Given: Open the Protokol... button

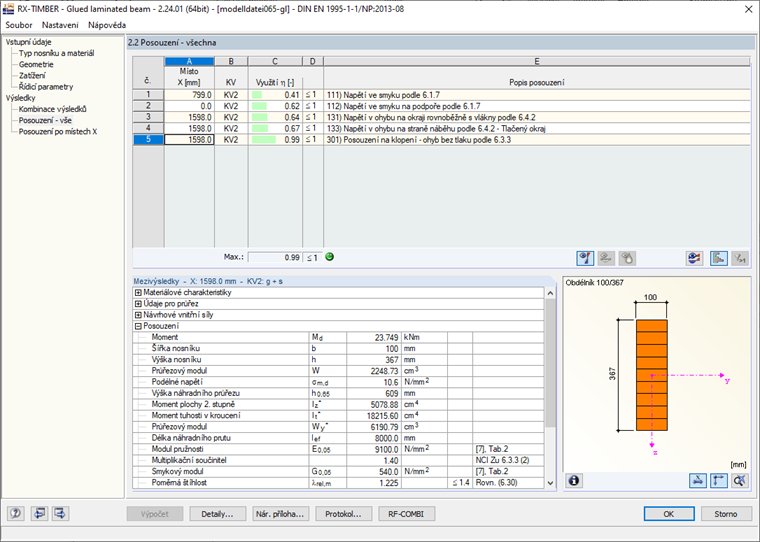Looking at the screenshot, I should (x=343, y=514).
